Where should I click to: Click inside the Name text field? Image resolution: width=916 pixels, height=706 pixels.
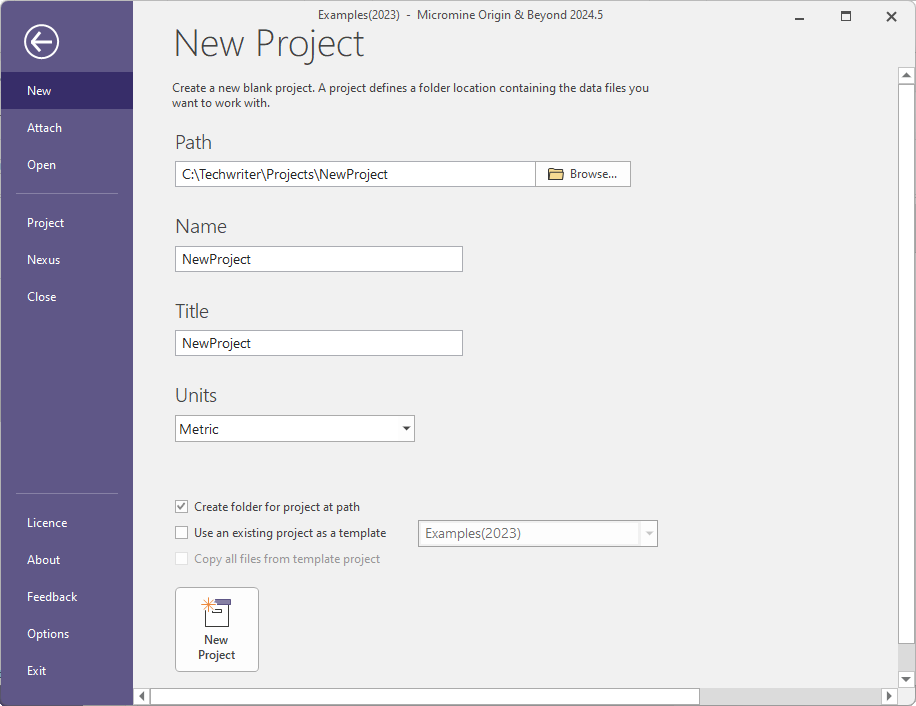(318, 258)
